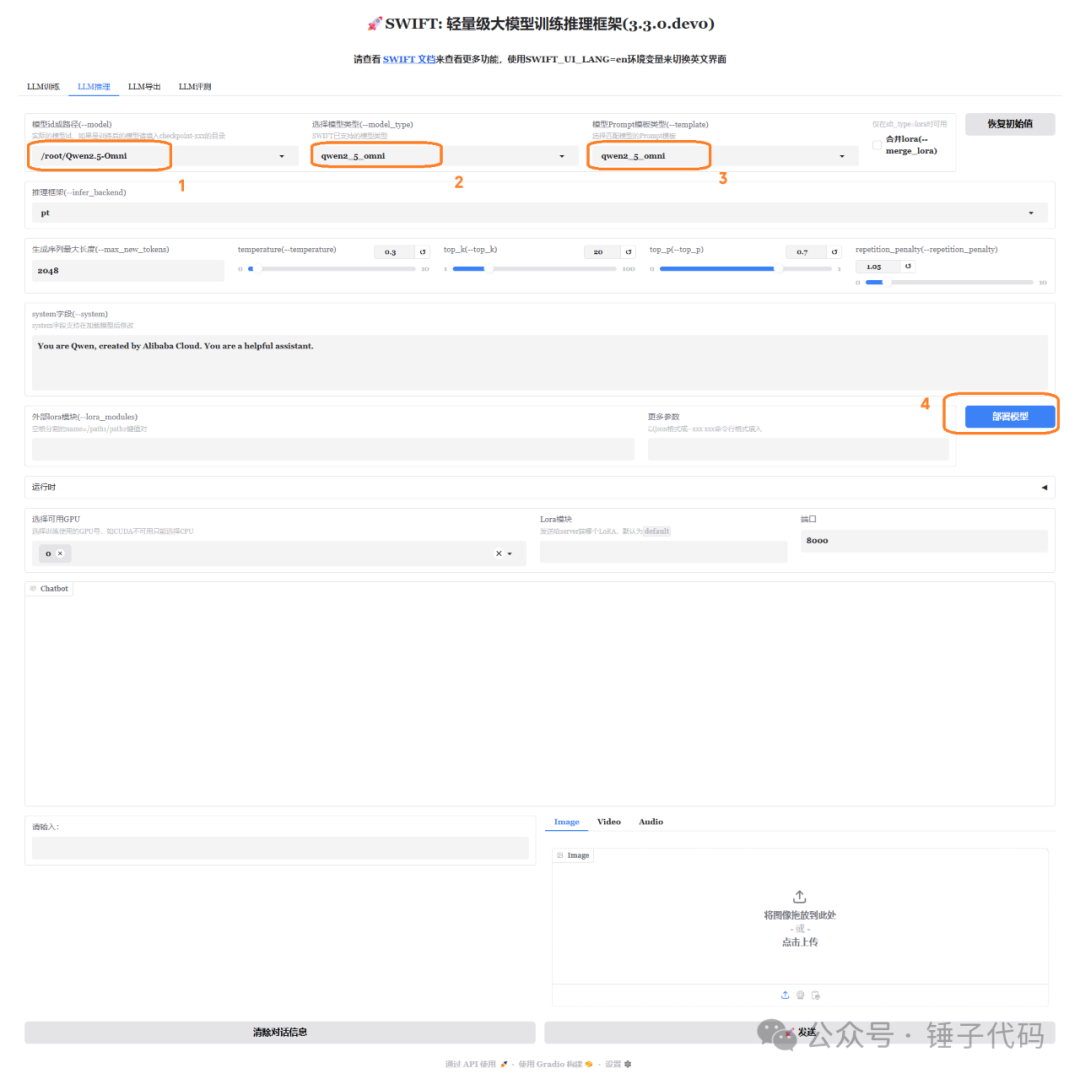This screenshot has height=1079, width=1080.
Task: Expand the 运行时 runtime accordion
Action: (539, 487)
